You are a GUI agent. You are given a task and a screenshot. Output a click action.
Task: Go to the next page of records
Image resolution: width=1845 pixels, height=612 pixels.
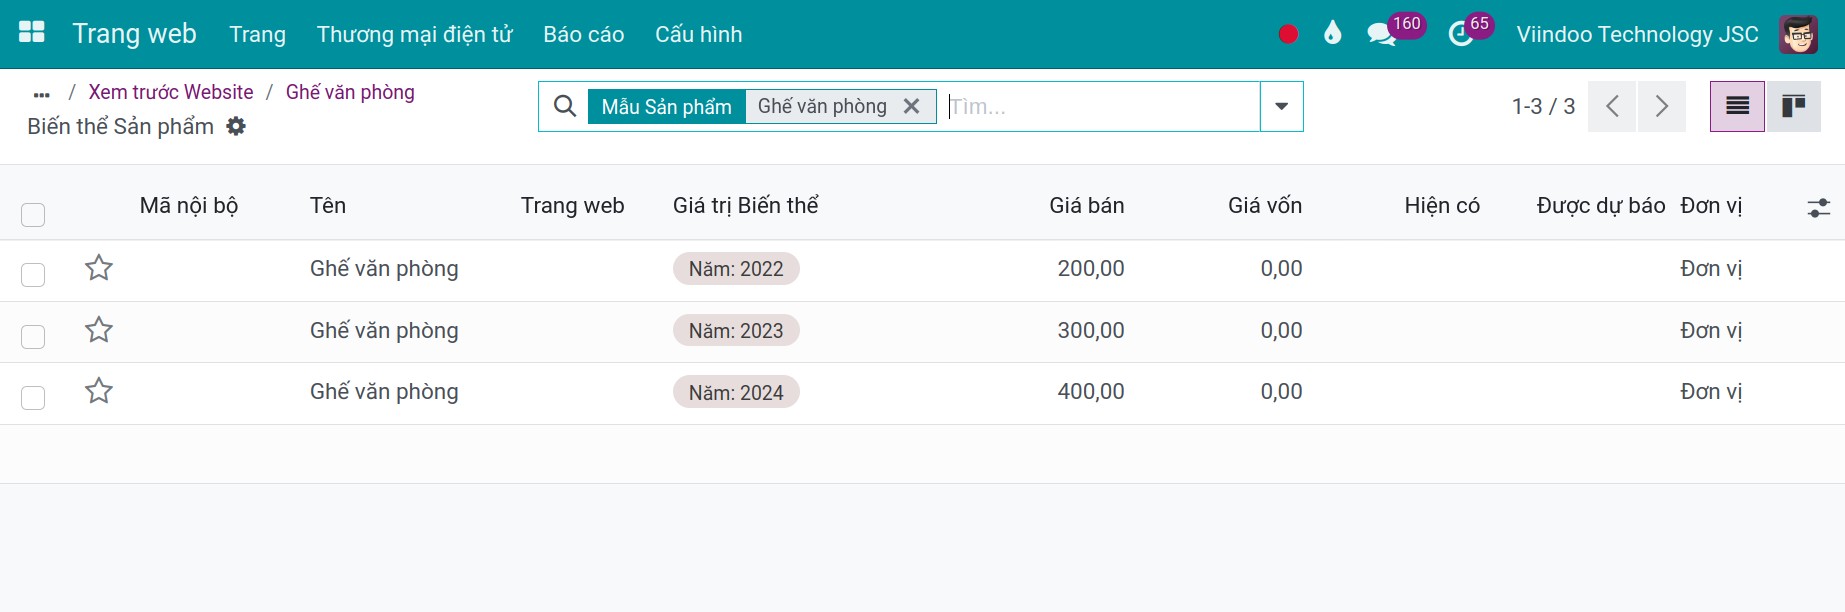(1661, 106)
